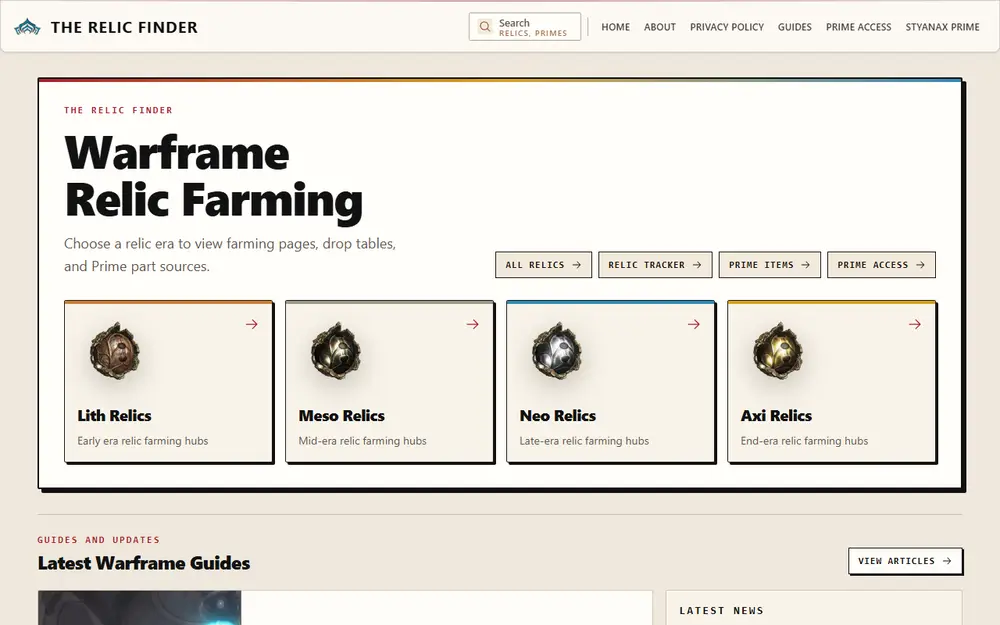Select the silver Neo relic image
The image size is (1000, 625).
click(x=557, y=351)
